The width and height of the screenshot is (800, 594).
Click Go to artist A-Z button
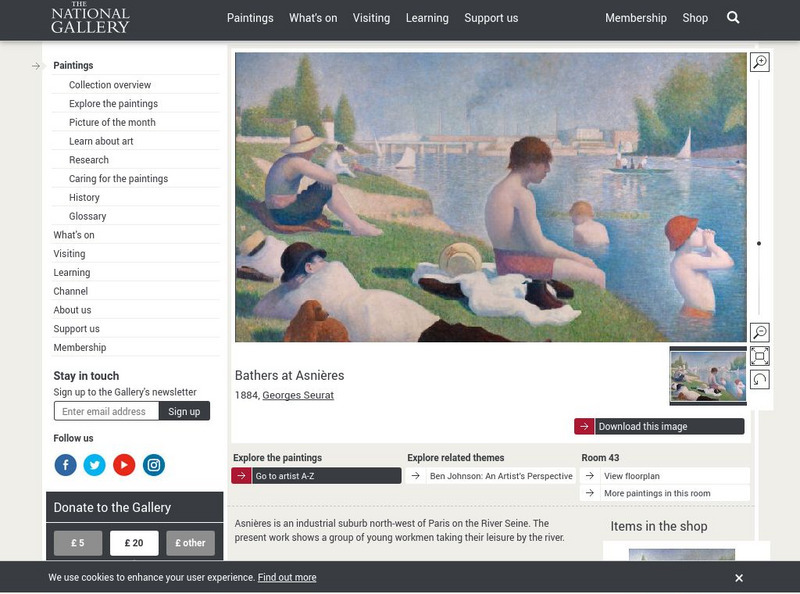(316, 476)
